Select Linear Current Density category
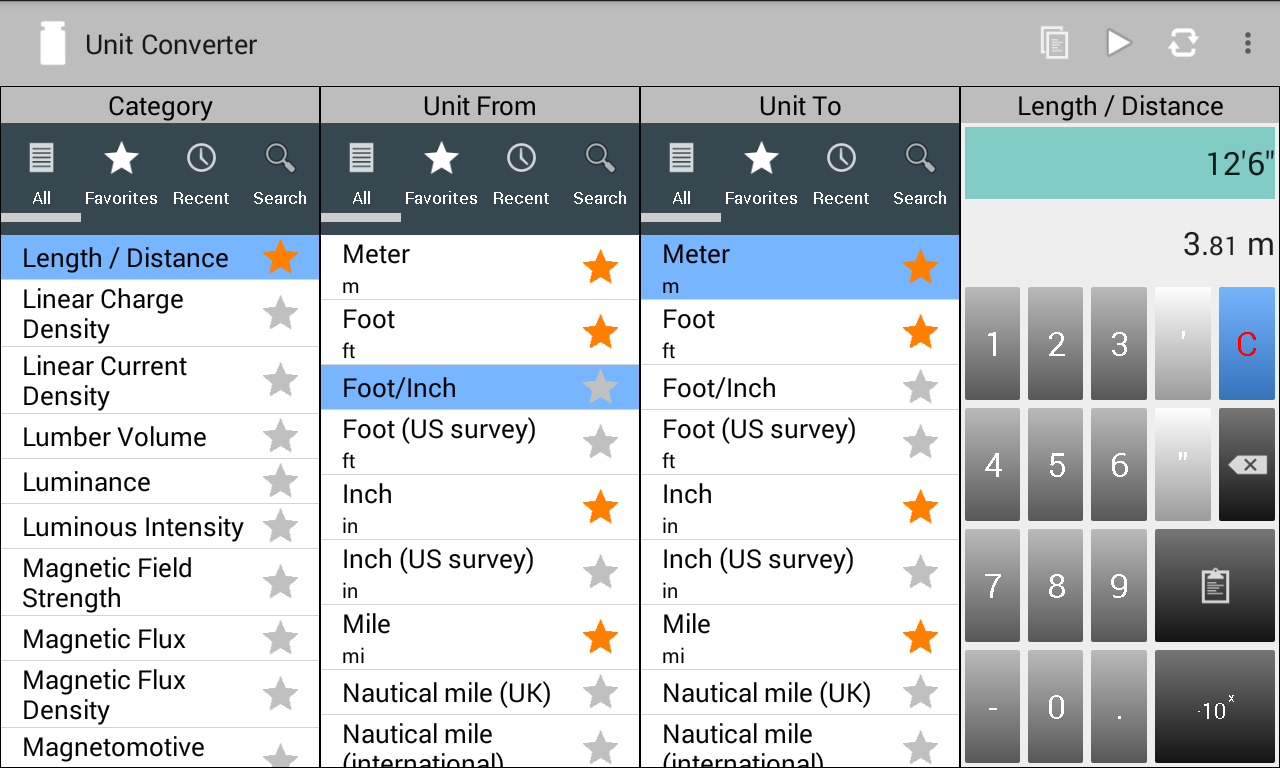1280x768 pixels. click(x=160, y=380)
